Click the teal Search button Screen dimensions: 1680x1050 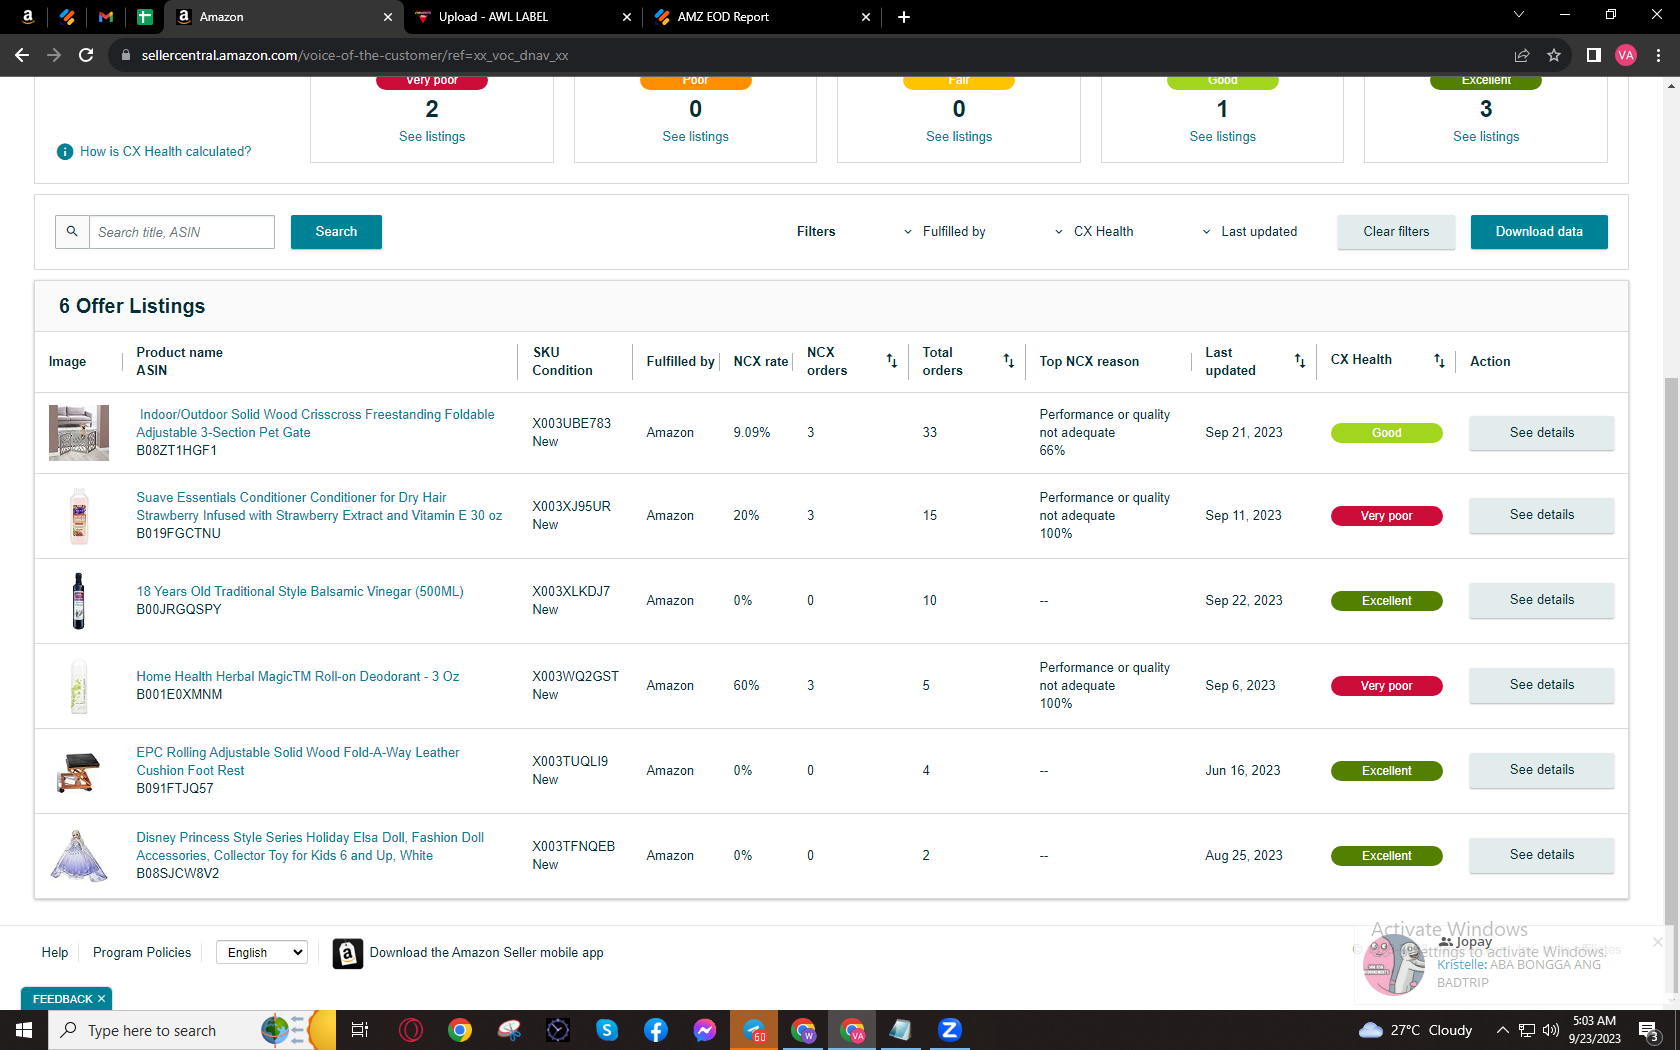click(x=336, y=232)
